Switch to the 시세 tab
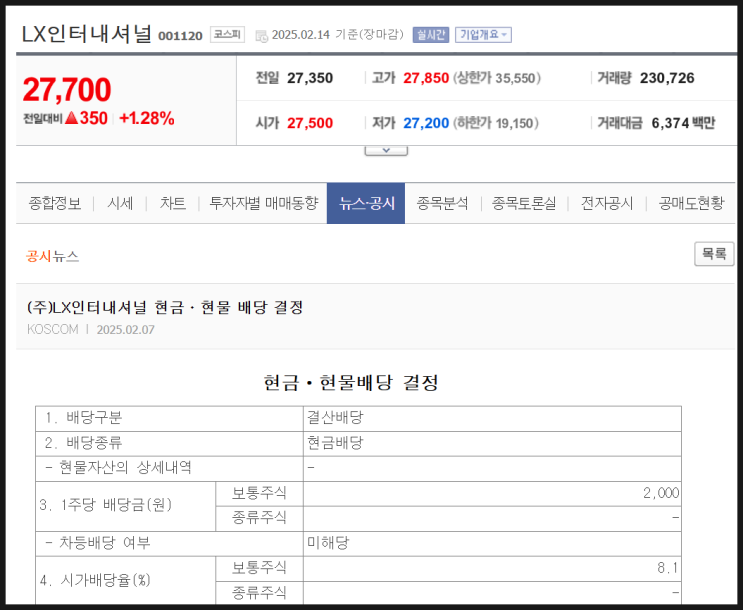The height and width of the screenshot is (610, 743). (120, 203)
